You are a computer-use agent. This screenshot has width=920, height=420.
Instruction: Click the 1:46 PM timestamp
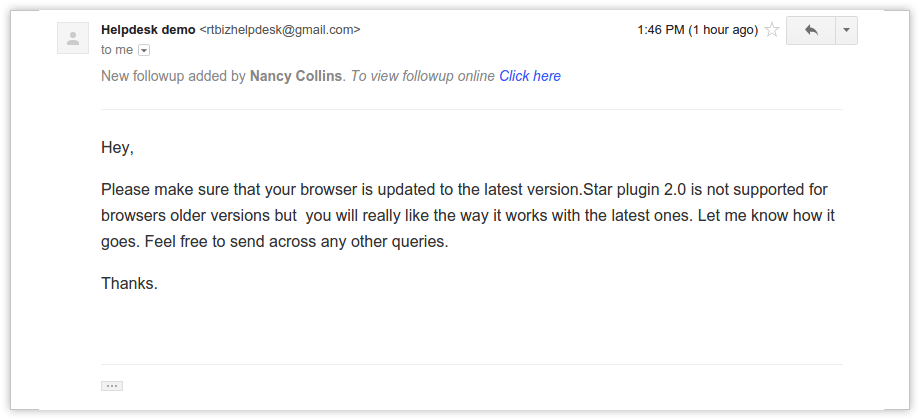[x=661, y=30]
